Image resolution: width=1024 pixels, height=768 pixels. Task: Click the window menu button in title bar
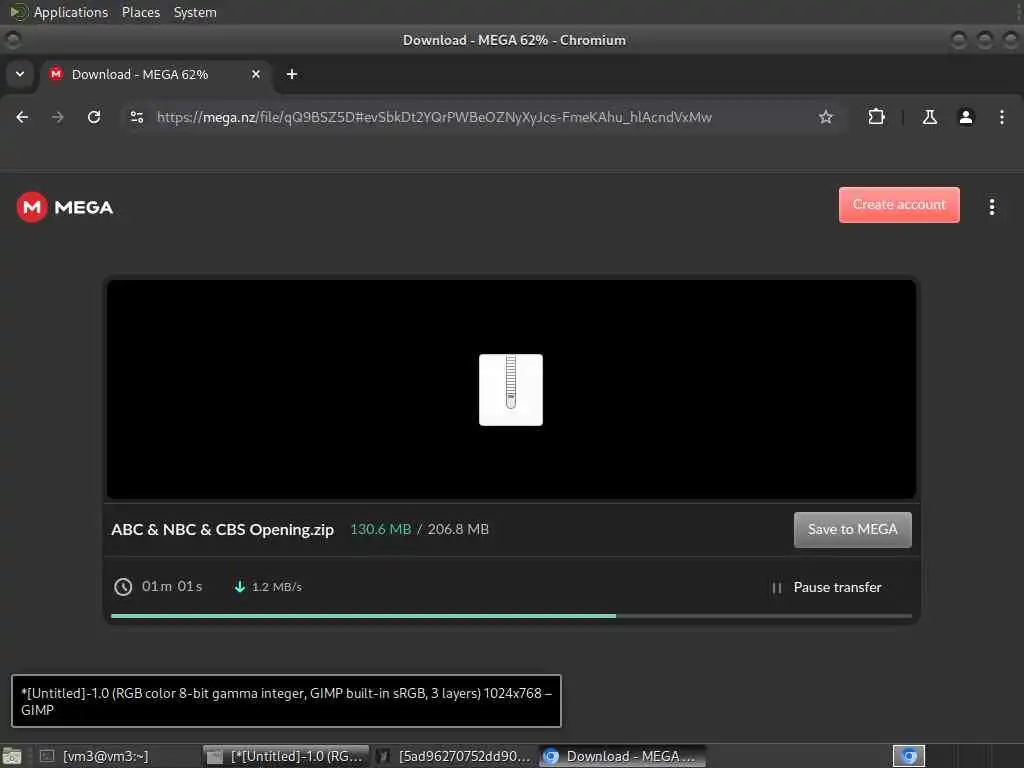click(x=12, y=40)
